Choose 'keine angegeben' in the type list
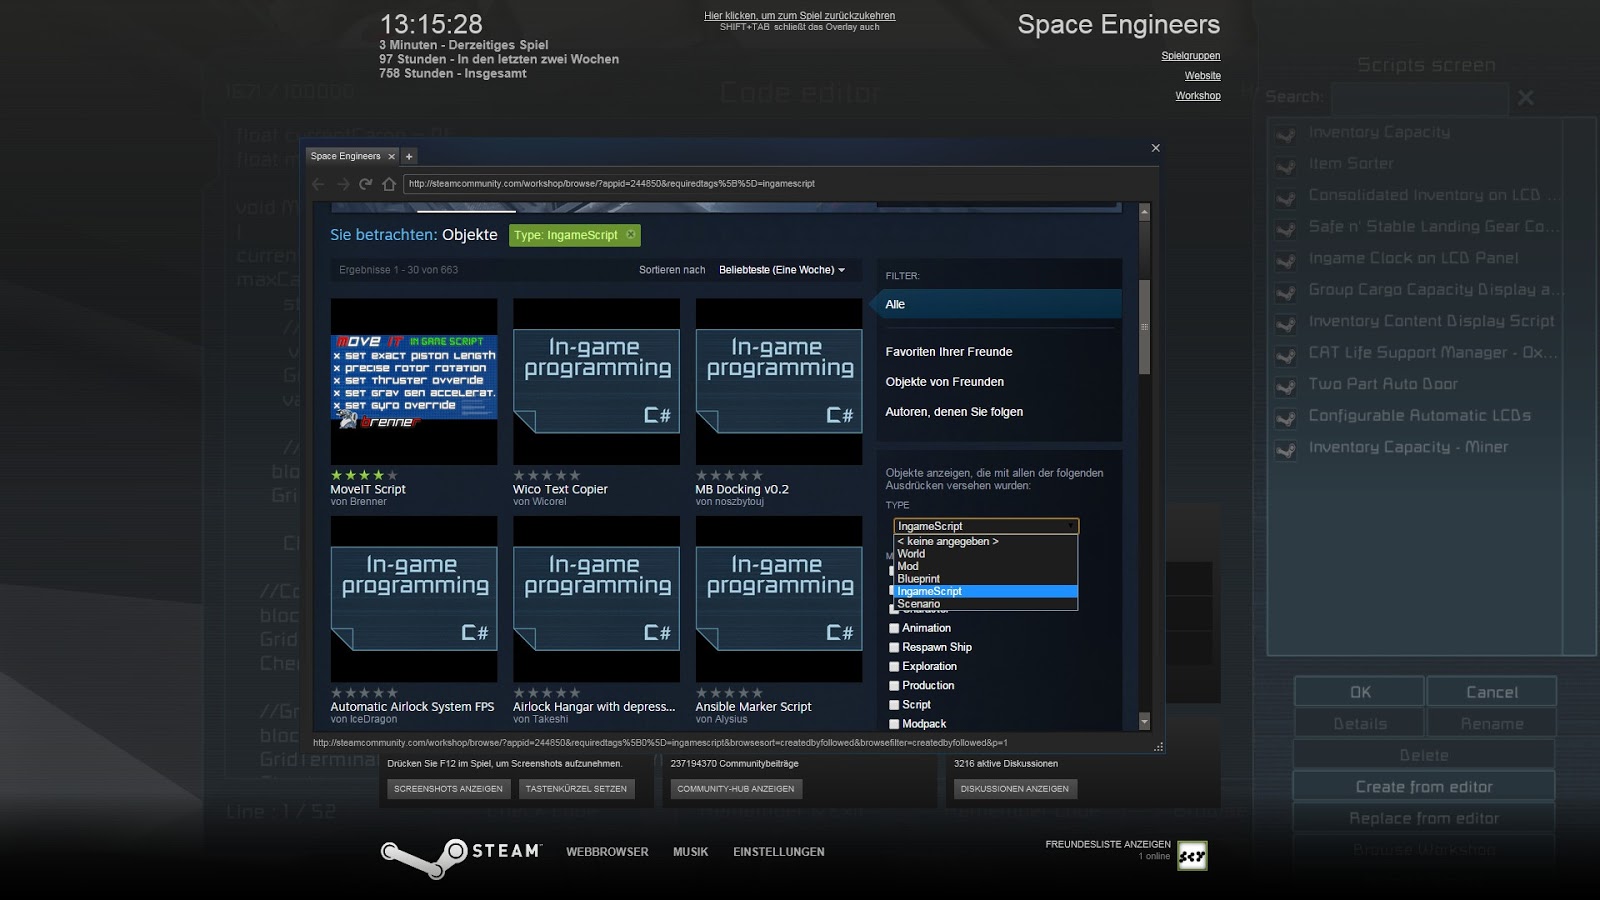The width and height of the screenshot is (1600, 900). coord(986,541)
